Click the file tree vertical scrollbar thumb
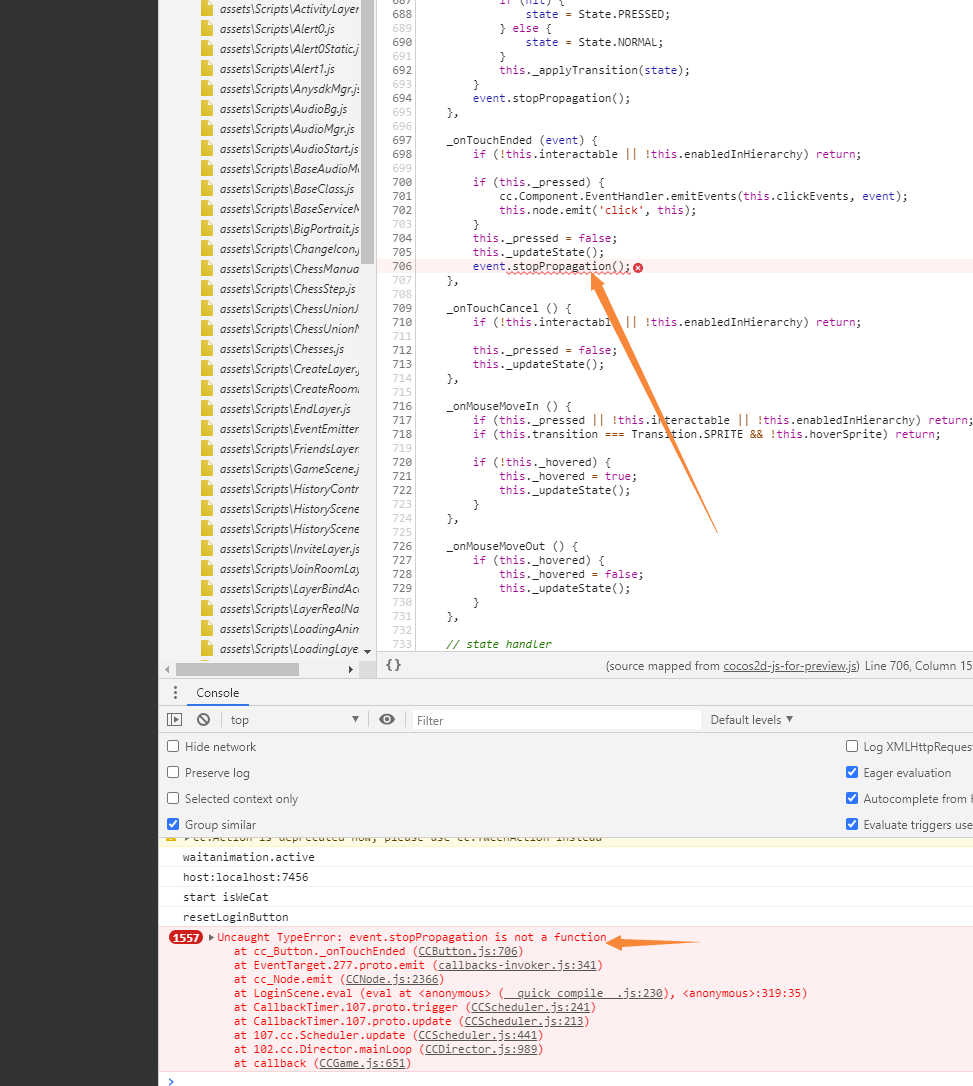This screenshot has width=973, height=1086. pyautogui.click(x=368, y=132)
